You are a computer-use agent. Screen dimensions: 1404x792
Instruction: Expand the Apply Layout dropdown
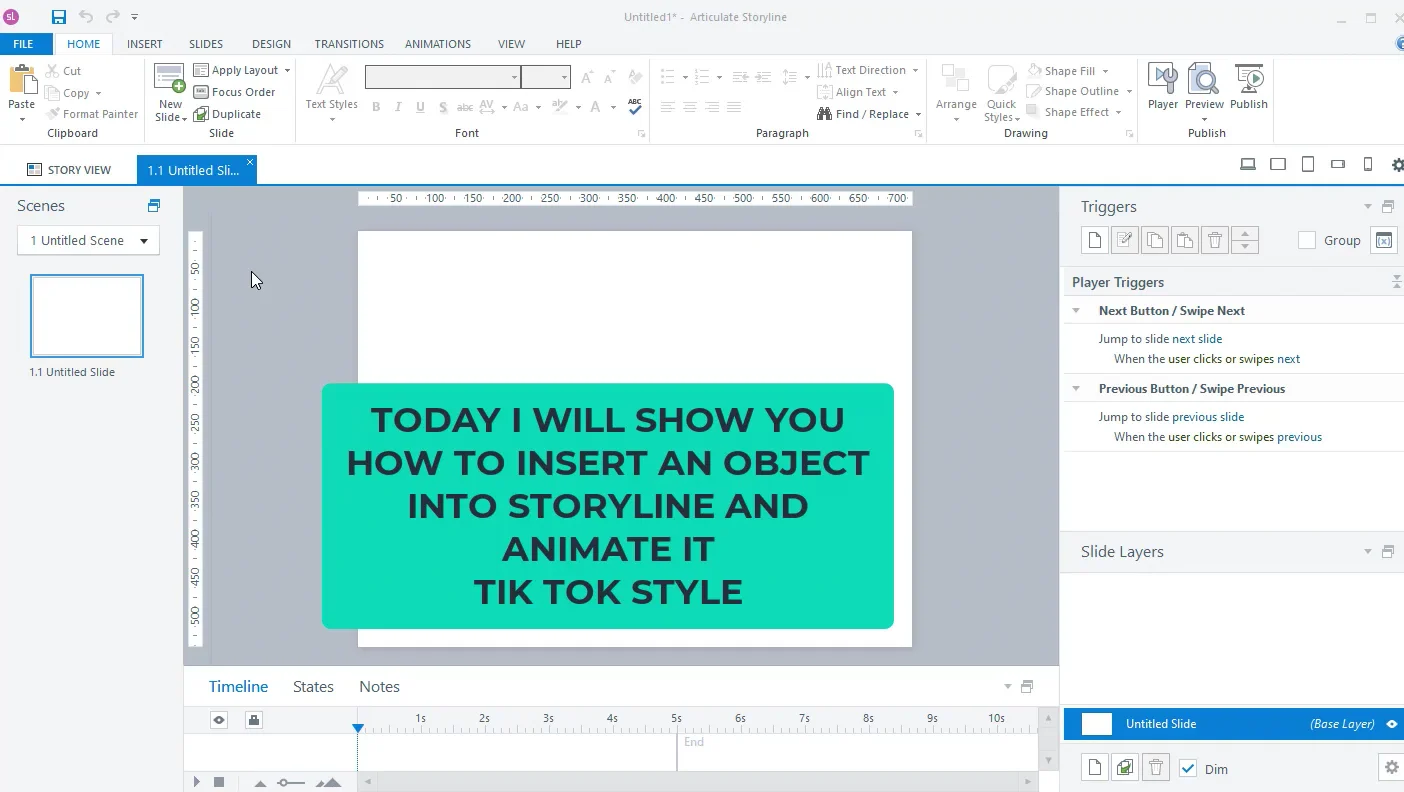pos(287,70)
